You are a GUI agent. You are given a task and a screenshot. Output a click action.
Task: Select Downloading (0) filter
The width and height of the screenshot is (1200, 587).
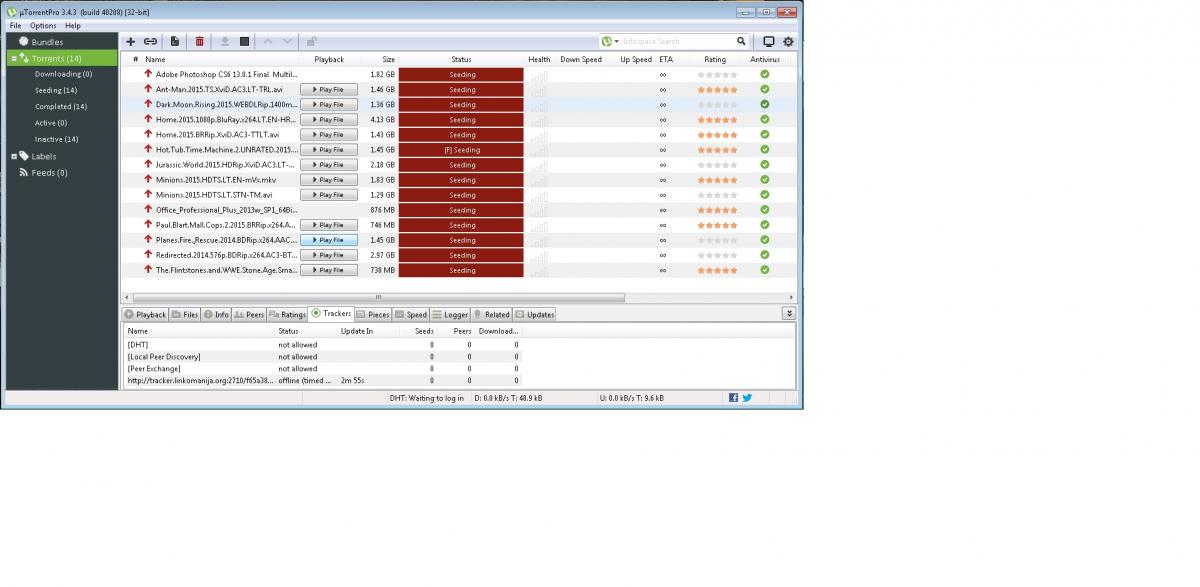point(63,74)
